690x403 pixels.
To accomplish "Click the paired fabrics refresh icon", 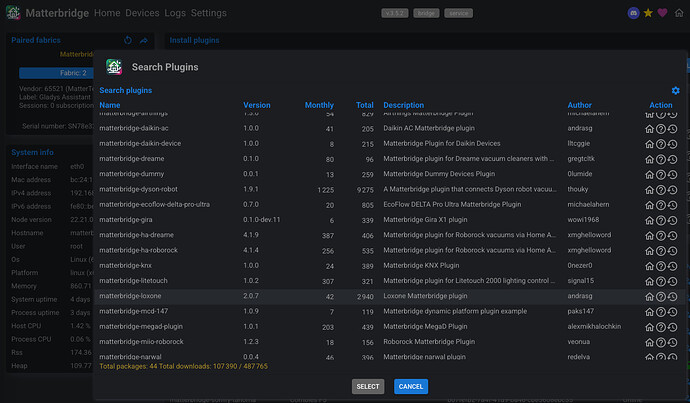I will [128, 40].
